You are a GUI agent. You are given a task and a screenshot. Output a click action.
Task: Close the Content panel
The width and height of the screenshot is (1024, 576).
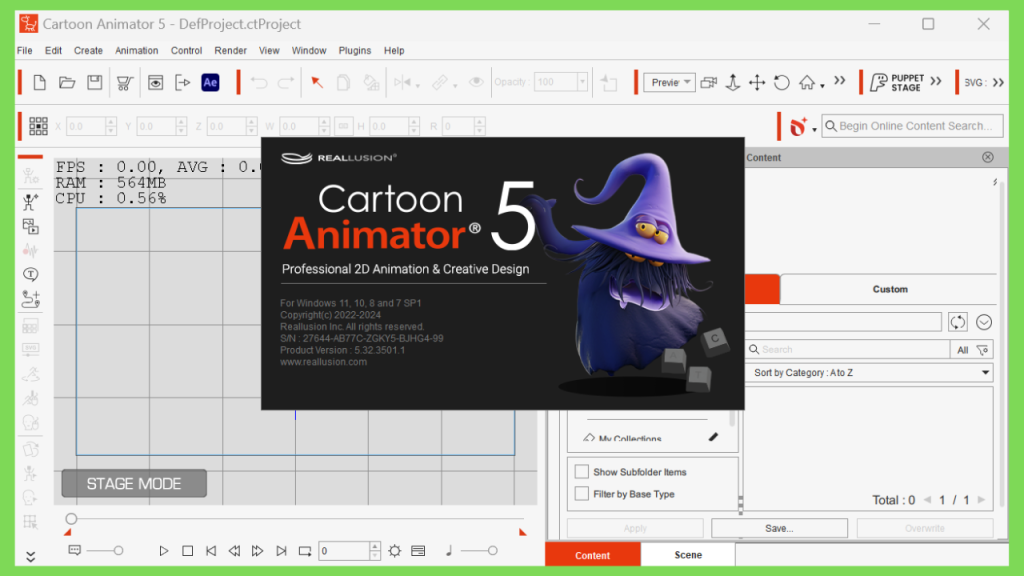pyautogui.click(x=987, y=157)
